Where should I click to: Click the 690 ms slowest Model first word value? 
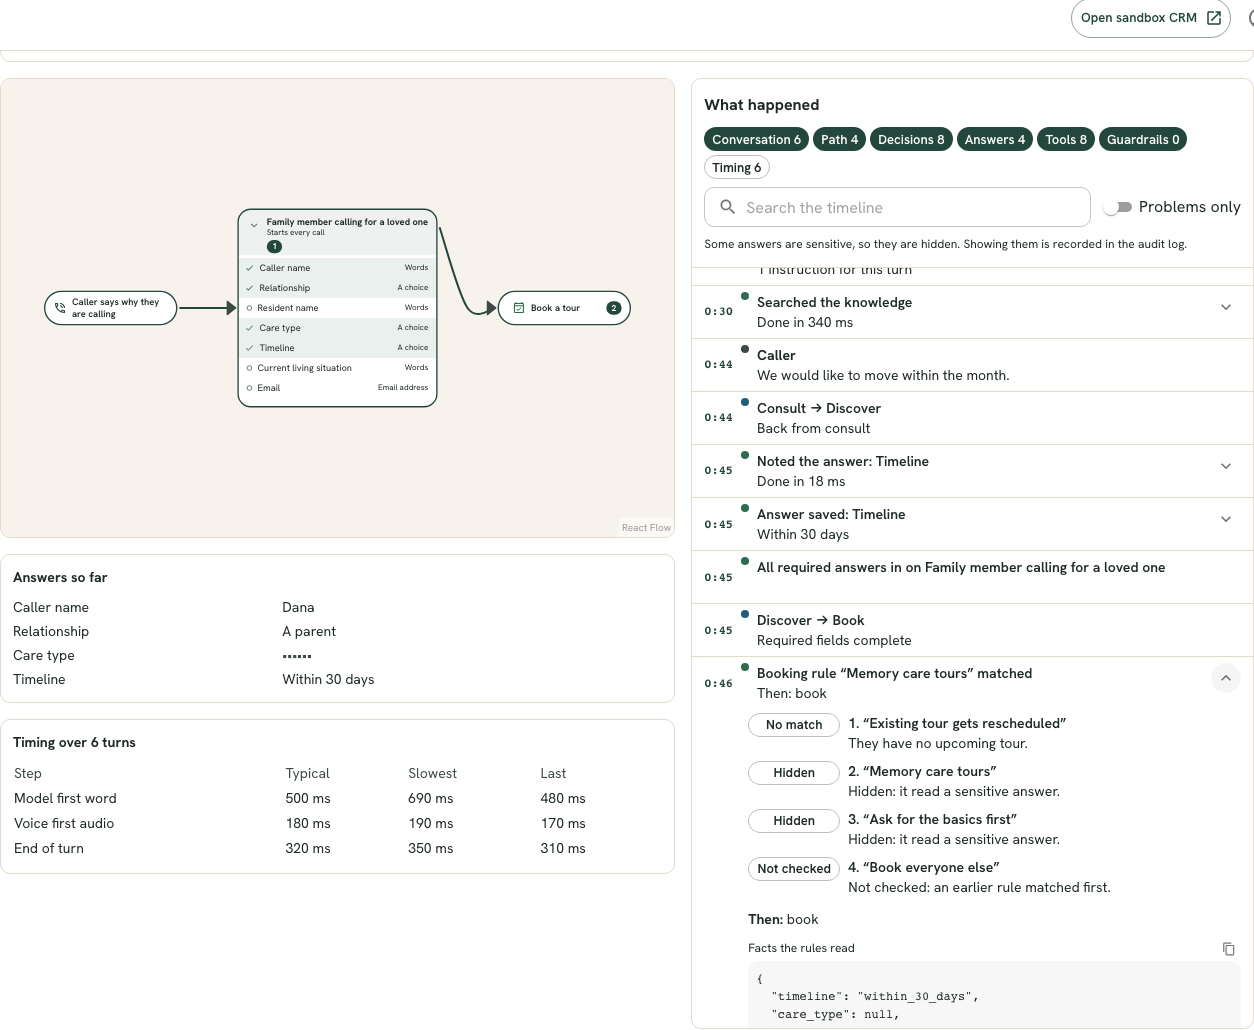pyautogui.click(x=431, y=799)
